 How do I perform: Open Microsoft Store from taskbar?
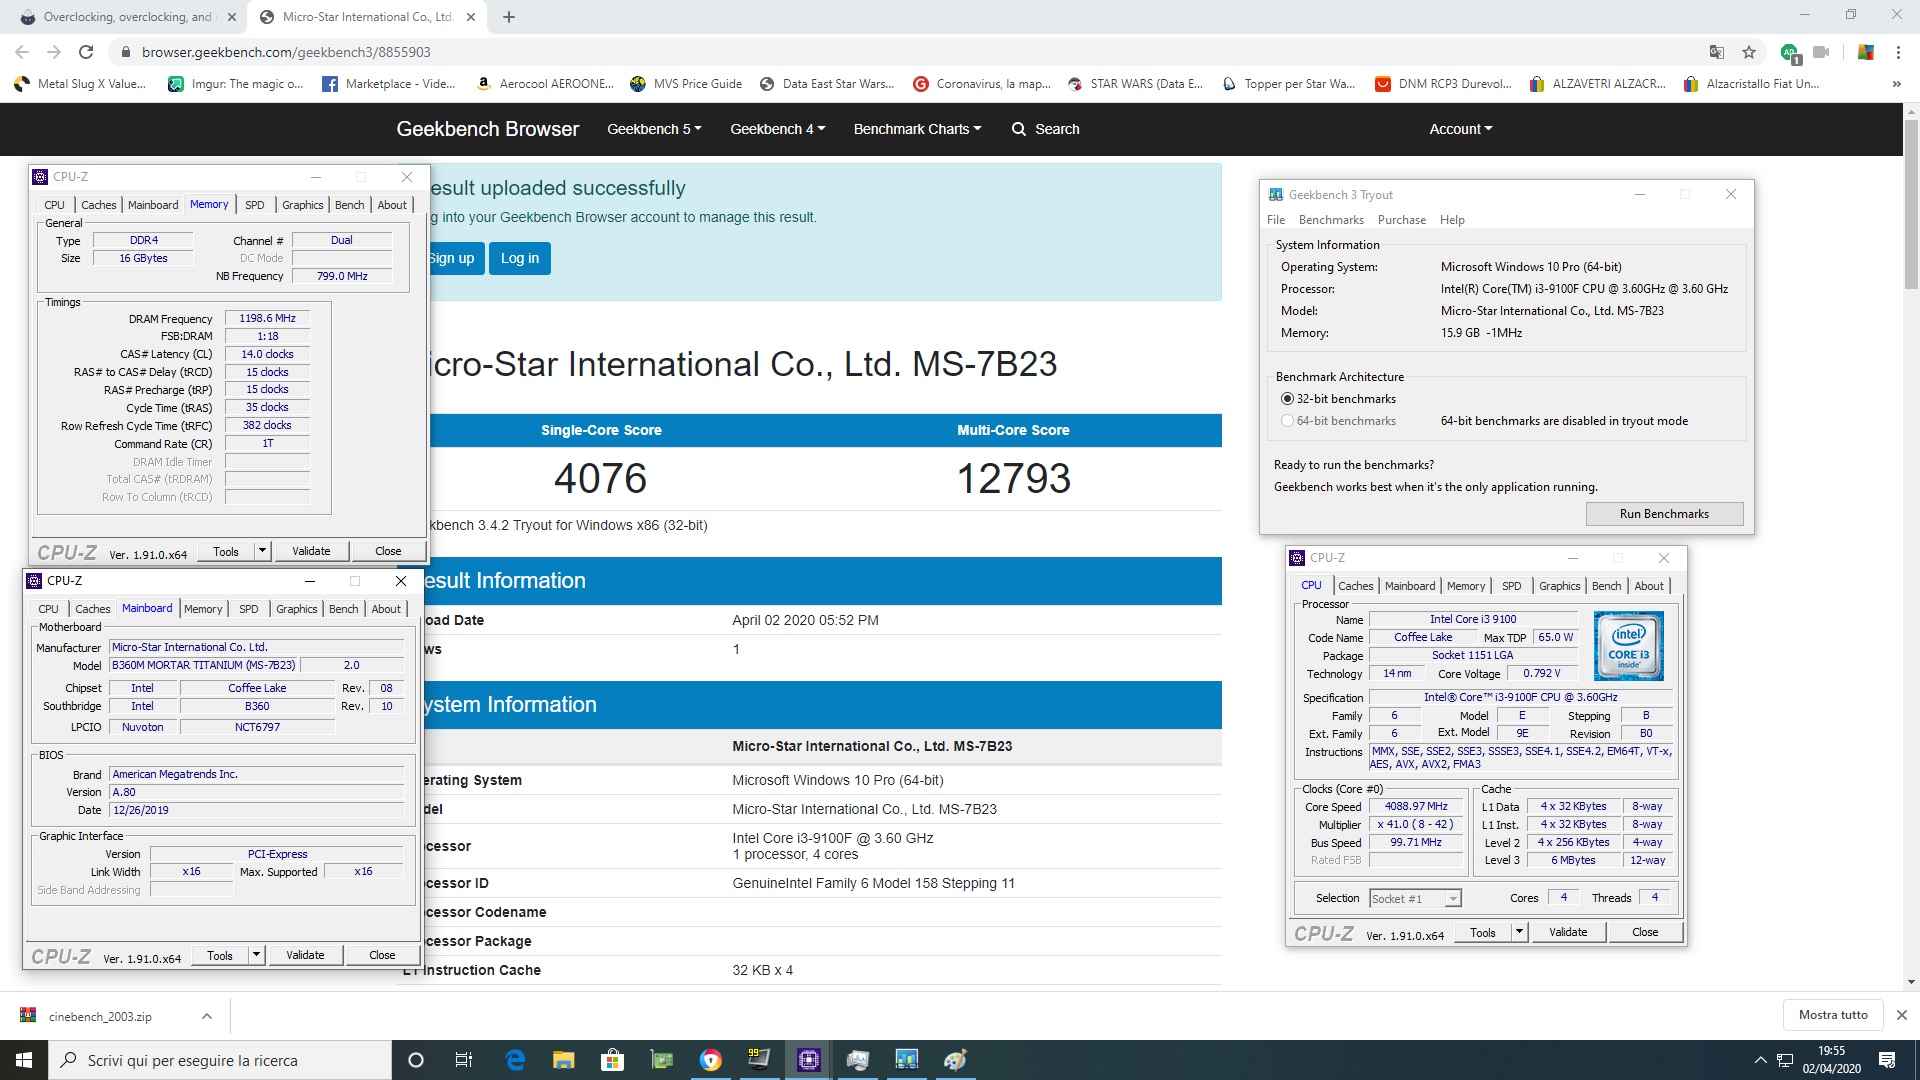click(612, 1060)
